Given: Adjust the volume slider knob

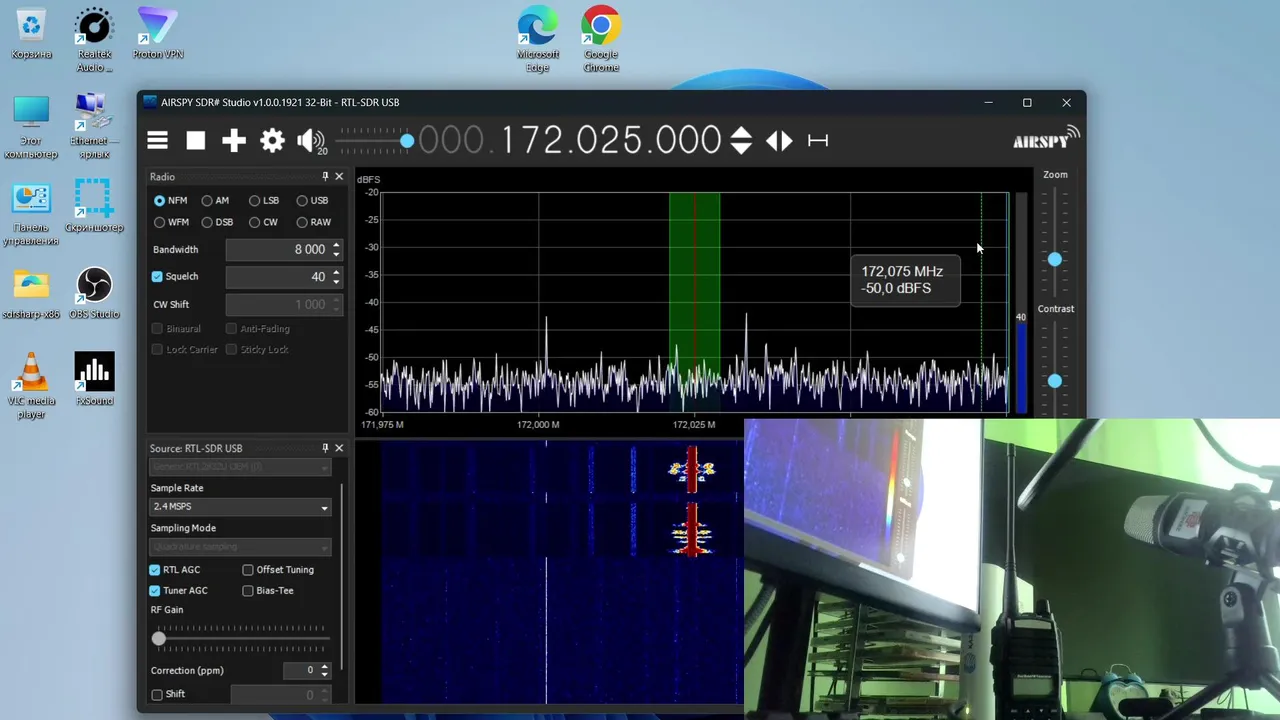Looking at the screenshot, I should coord(407,141).
